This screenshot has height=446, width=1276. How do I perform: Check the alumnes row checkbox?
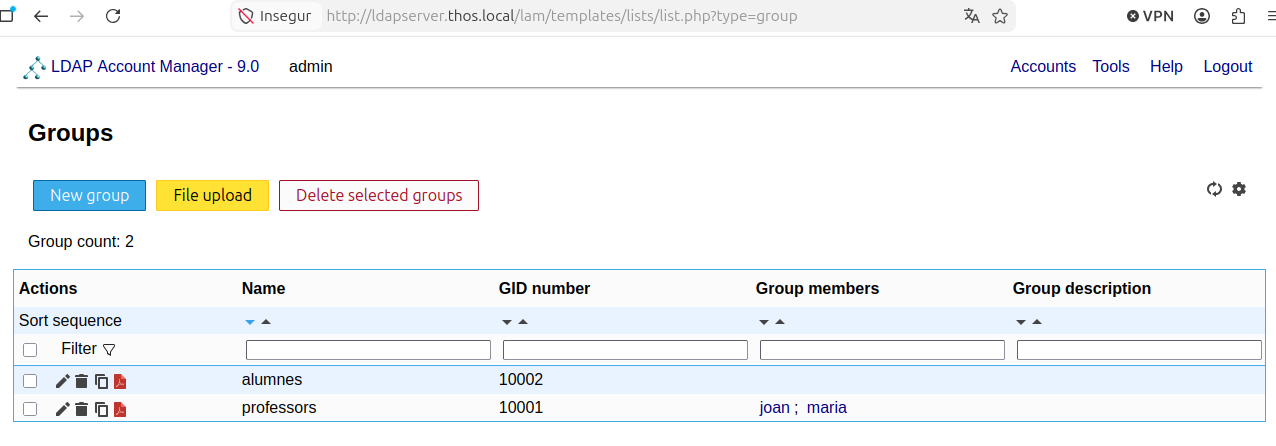click(30, 381)
